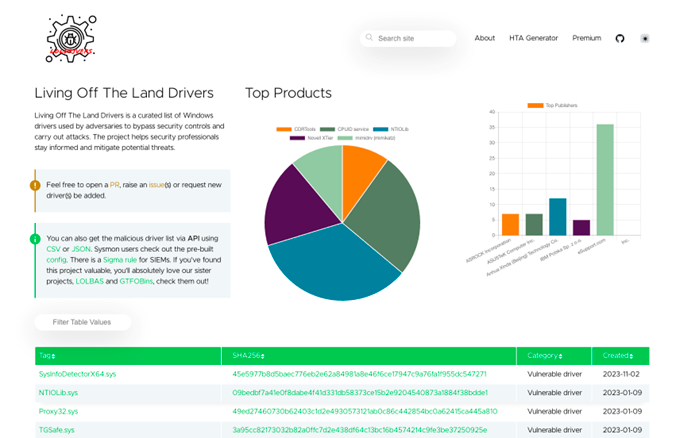676x438 pixels.
Task: Click the LOLDrivers gear logo
Action: click(71, 39)
